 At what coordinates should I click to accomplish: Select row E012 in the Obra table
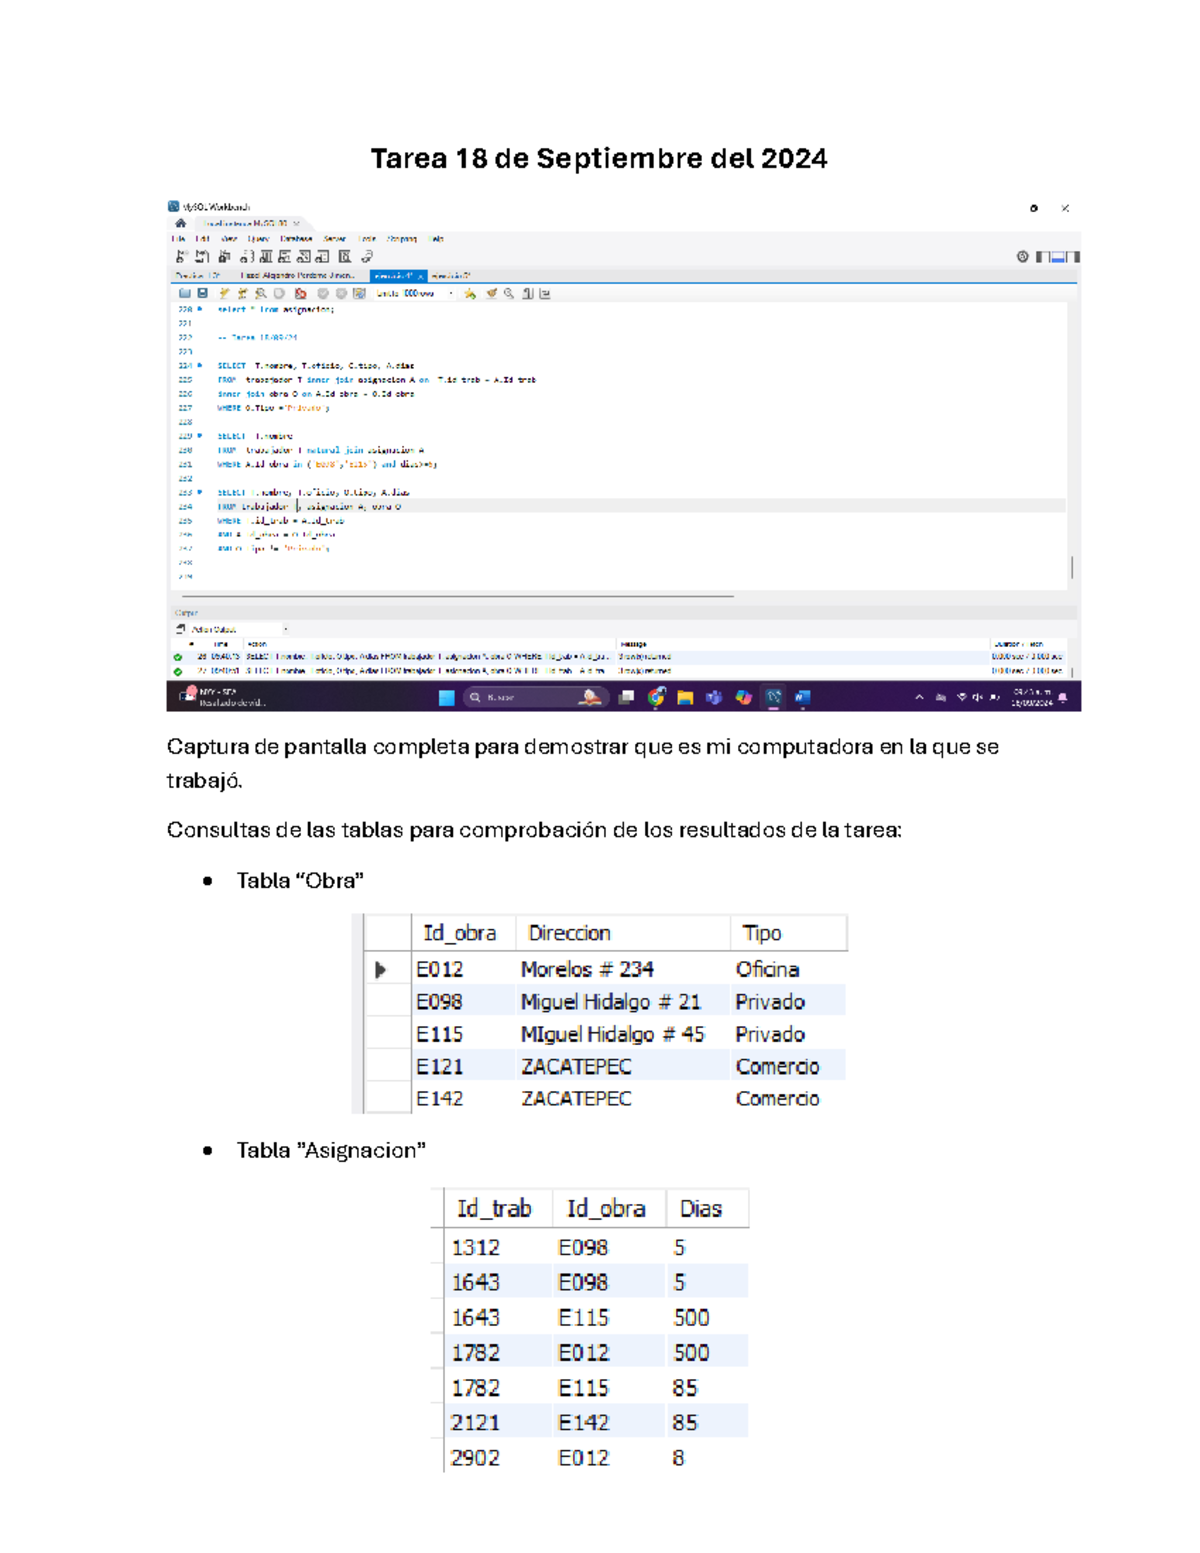(x=439, y=969)
